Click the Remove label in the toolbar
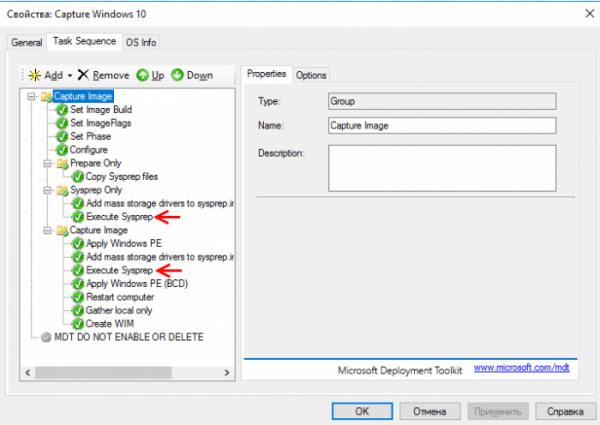Screen dimensions: 600x425 click(x=111, y=75)
